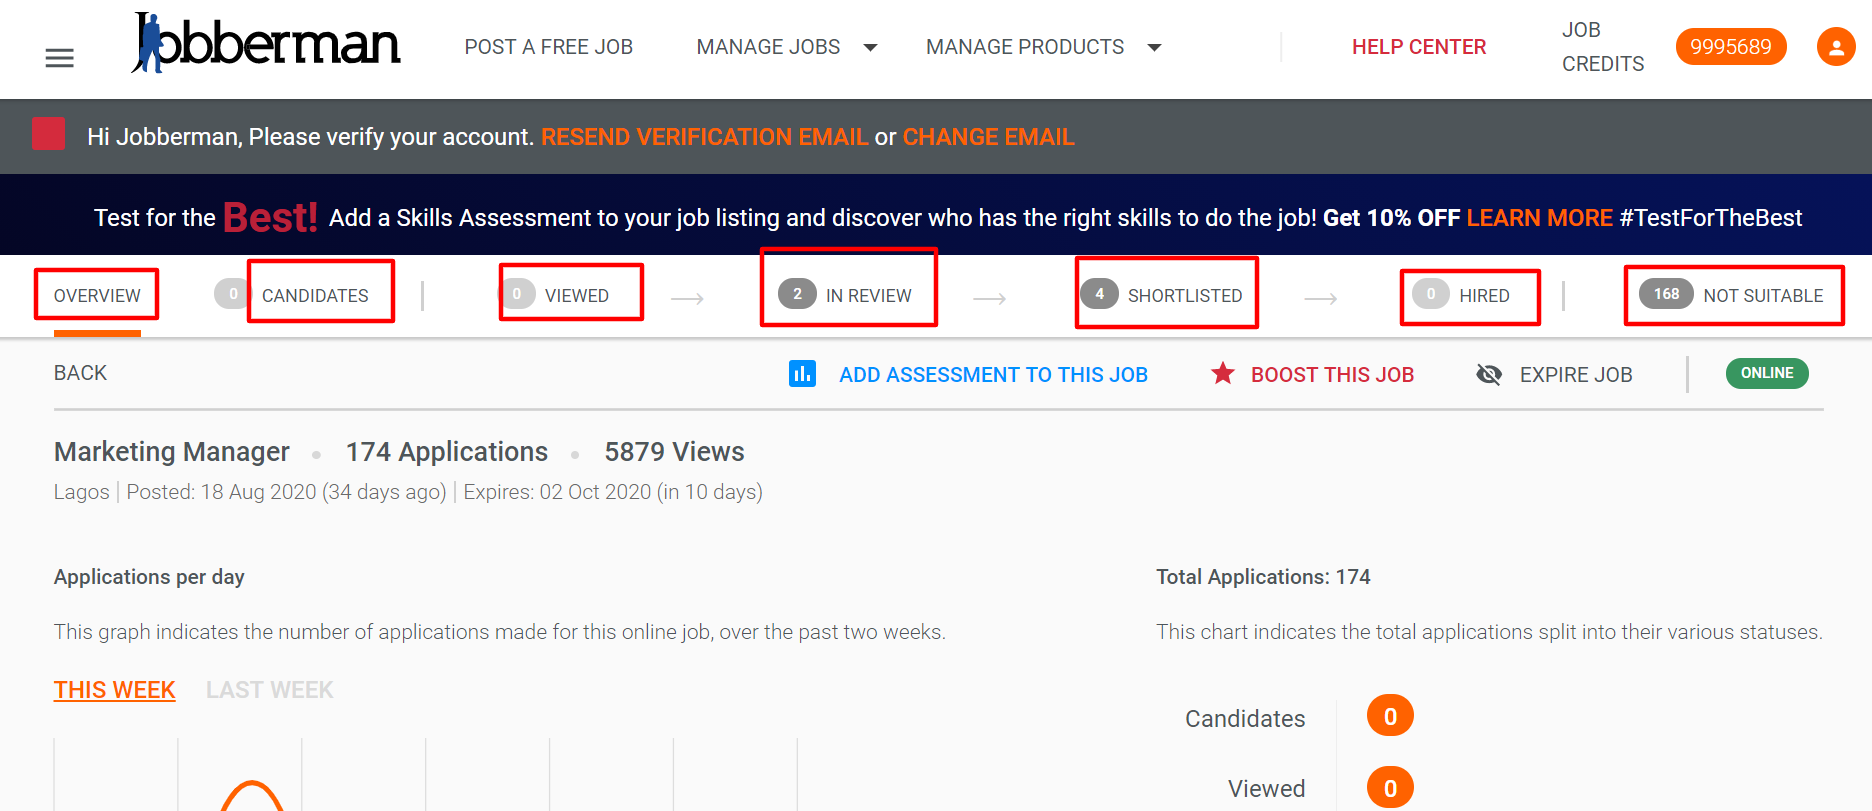
Task: Show This Week applications graph
Action: pos(115,690)
